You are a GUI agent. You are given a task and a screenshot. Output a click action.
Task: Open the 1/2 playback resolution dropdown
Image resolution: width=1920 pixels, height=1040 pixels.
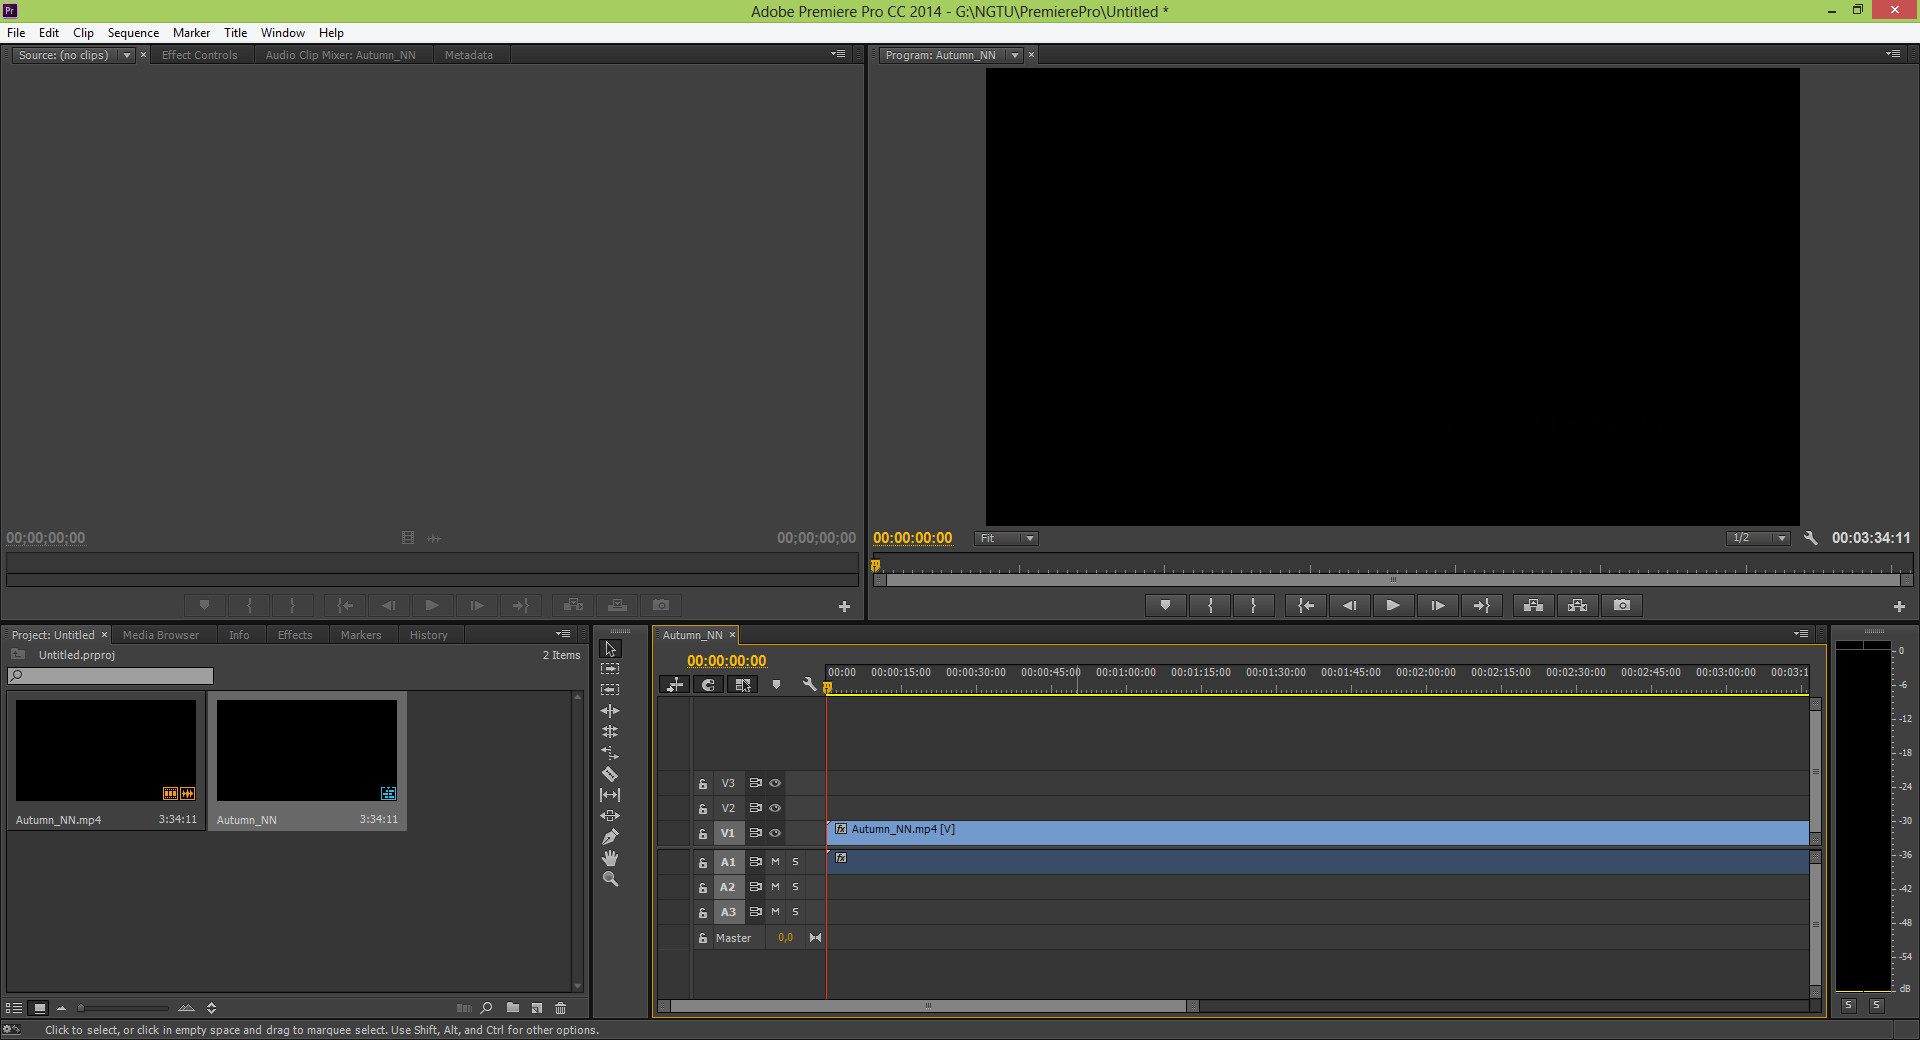(x=1758, y=538)
